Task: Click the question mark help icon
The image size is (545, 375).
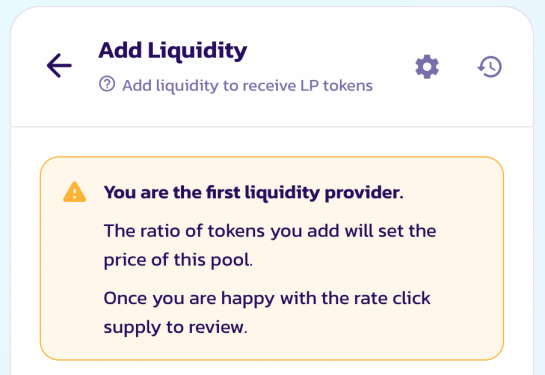Action: [x=107, y=84]
